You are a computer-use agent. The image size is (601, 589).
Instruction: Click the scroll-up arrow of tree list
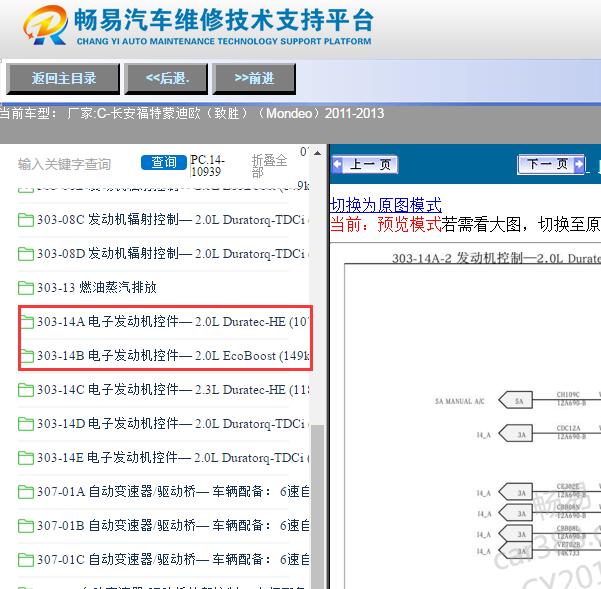[x=317, y=153]
